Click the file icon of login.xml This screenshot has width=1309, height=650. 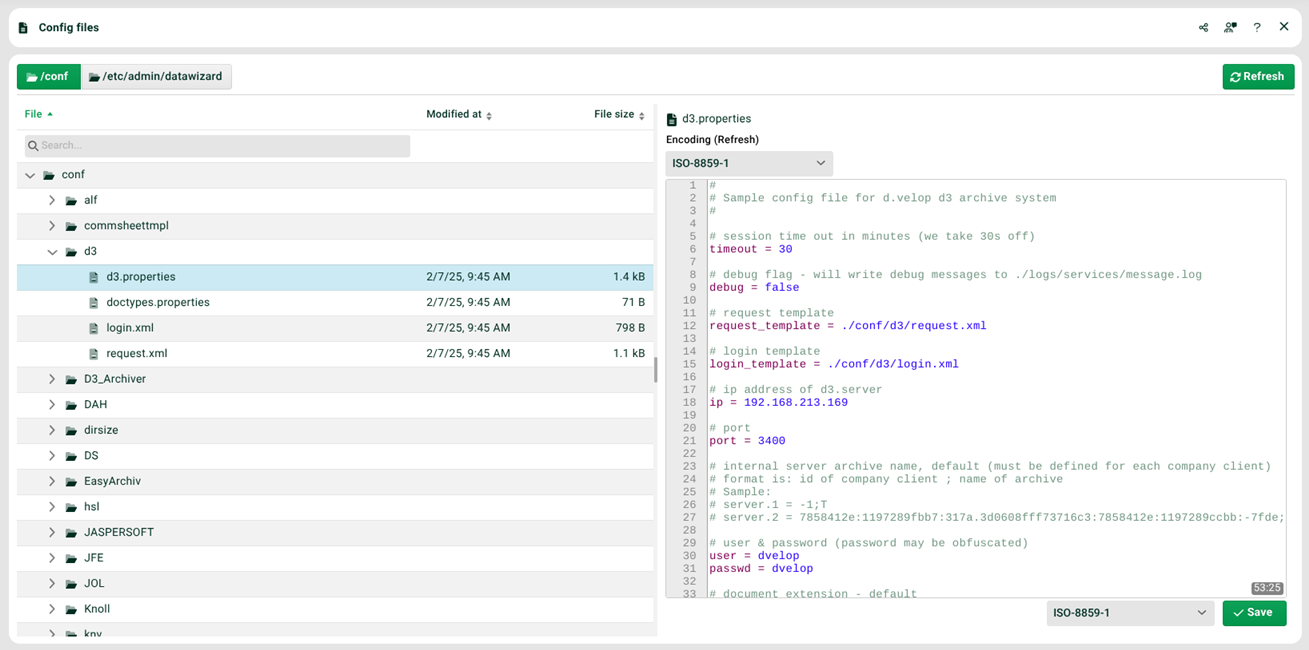pyautogui.click(x=94, y=328)
